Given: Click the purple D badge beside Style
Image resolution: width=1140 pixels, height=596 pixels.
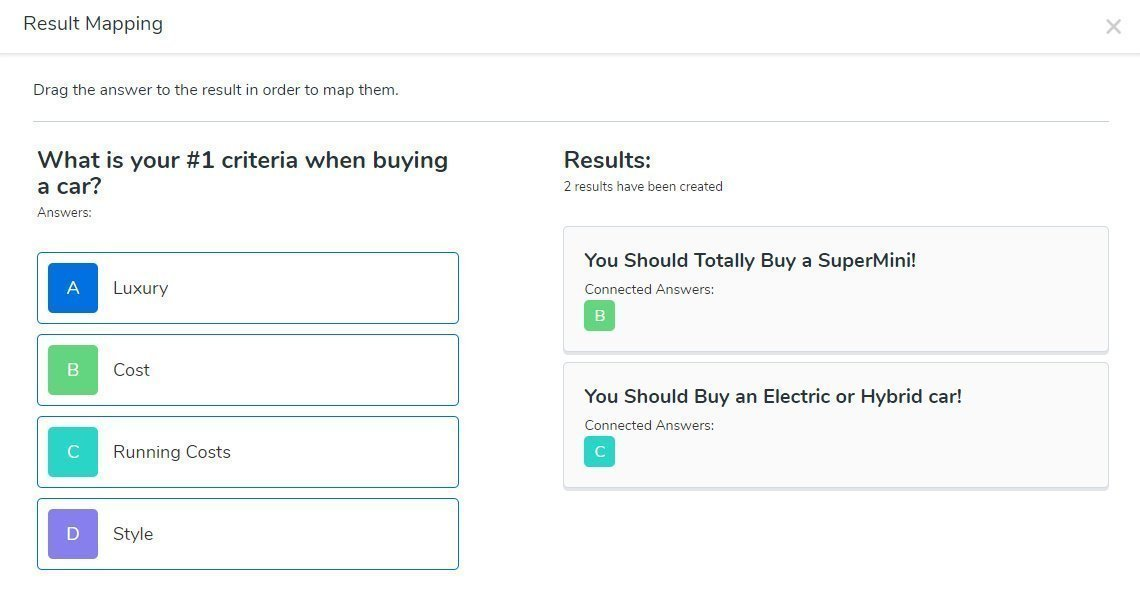Looking at the screenshot, I should coord(73,534).
